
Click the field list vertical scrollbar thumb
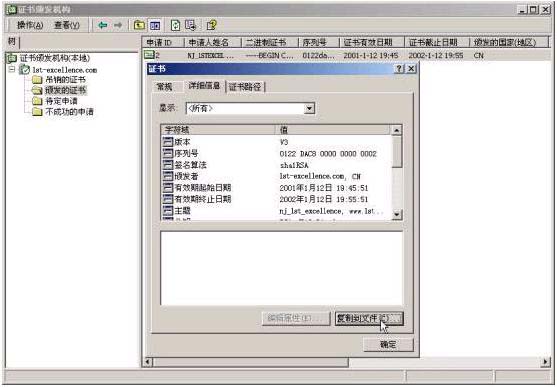(x=396, y=151)
